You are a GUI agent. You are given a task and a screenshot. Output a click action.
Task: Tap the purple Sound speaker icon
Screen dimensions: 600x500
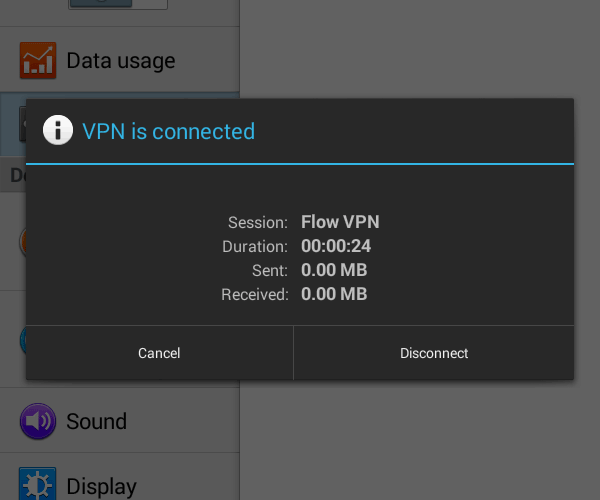coord(38,421)
